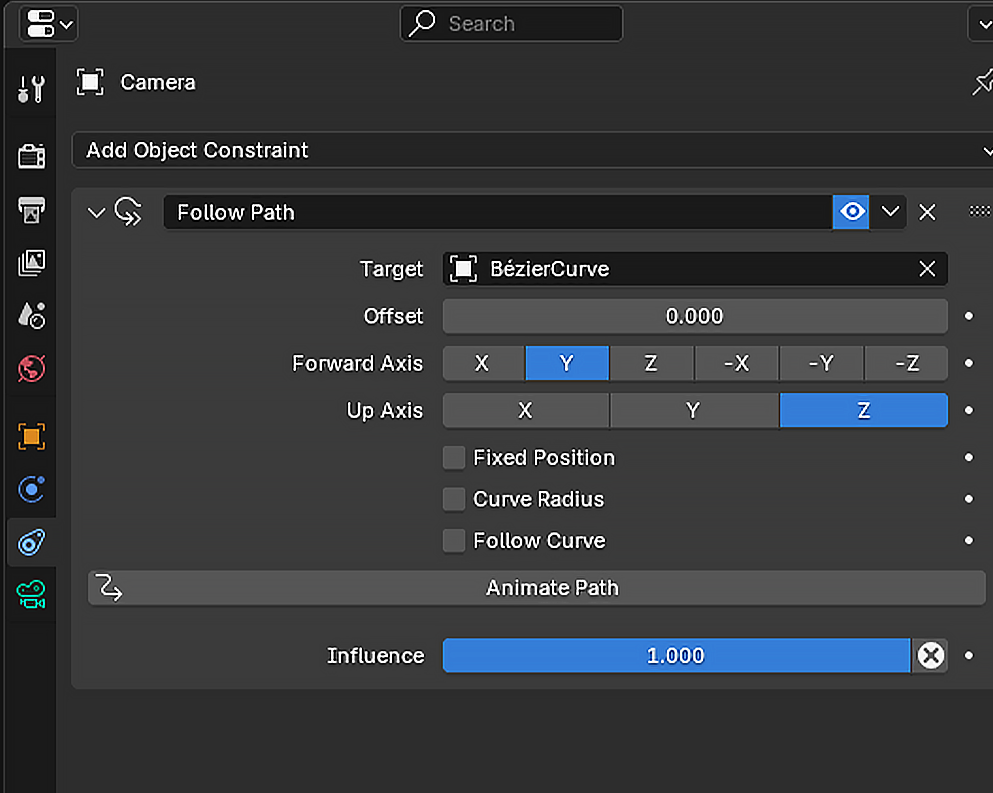Animate the Fixed Position property dot
993x793 pixels.
(x=968, y=457)
